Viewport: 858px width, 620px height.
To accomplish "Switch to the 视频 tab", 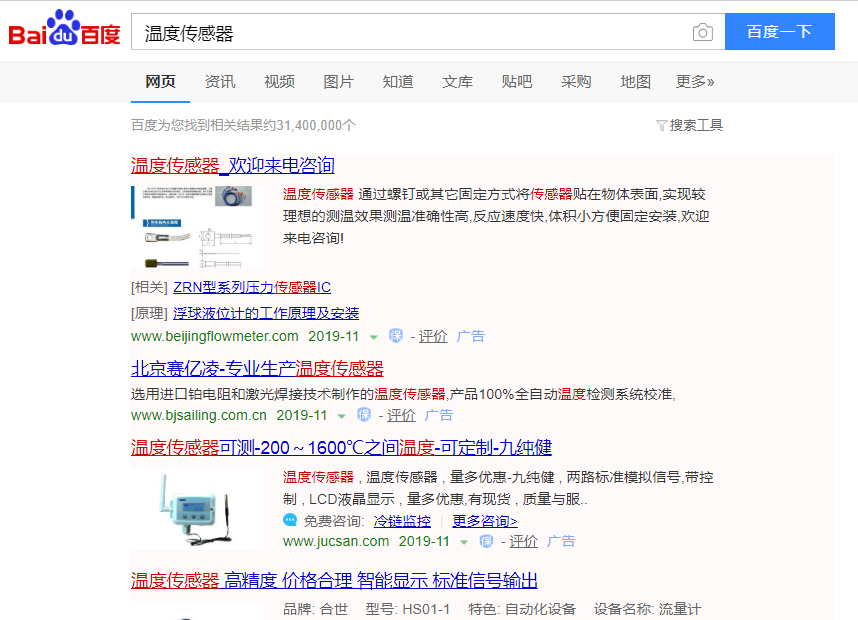I will [x=279, y=82].
